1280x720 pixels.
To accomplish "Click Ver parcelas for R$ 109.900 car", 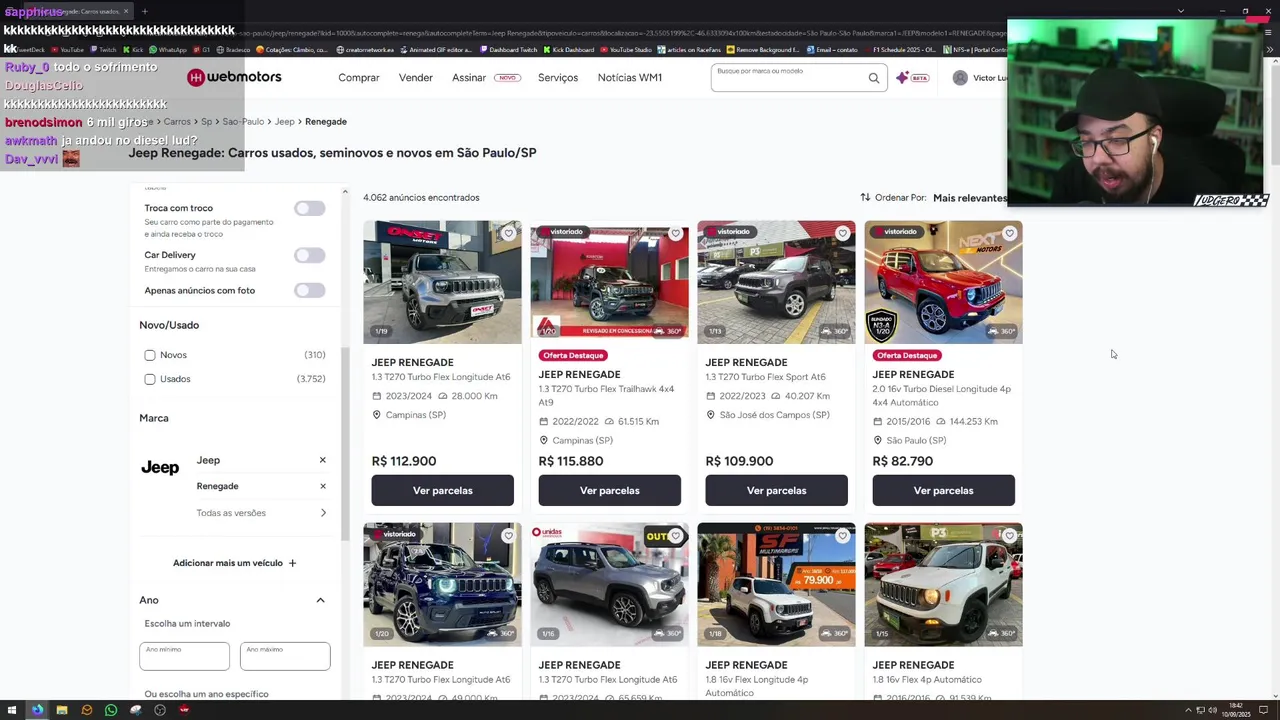I will point(776,490).
